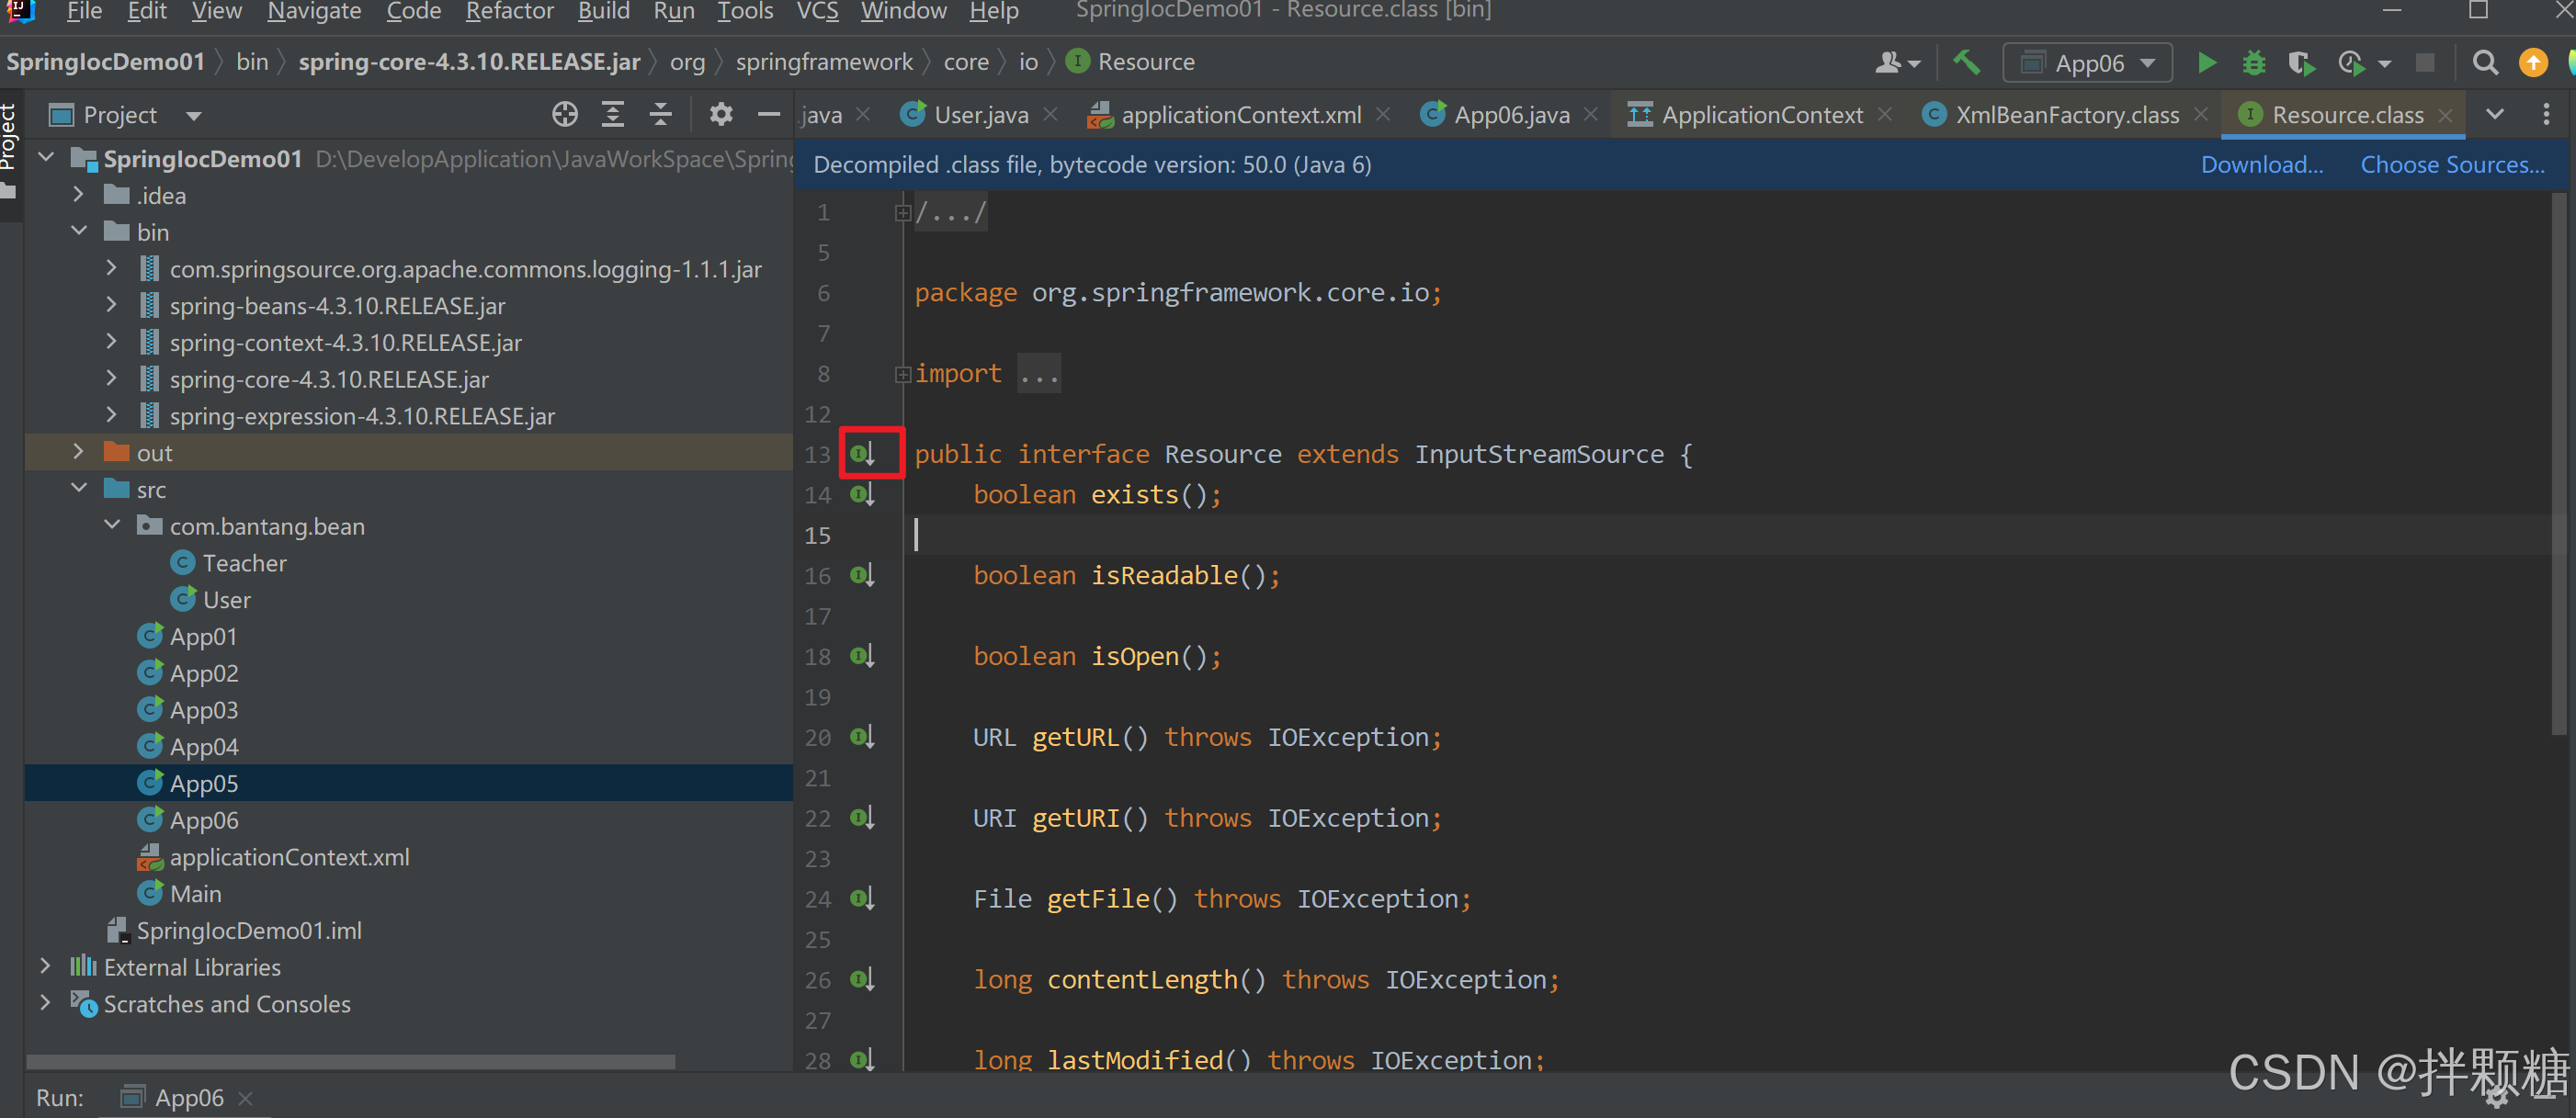Open Search Everywhere magnifier icon
Viewport: 2576px width, 1118px height.
[x=2484, y=63]
